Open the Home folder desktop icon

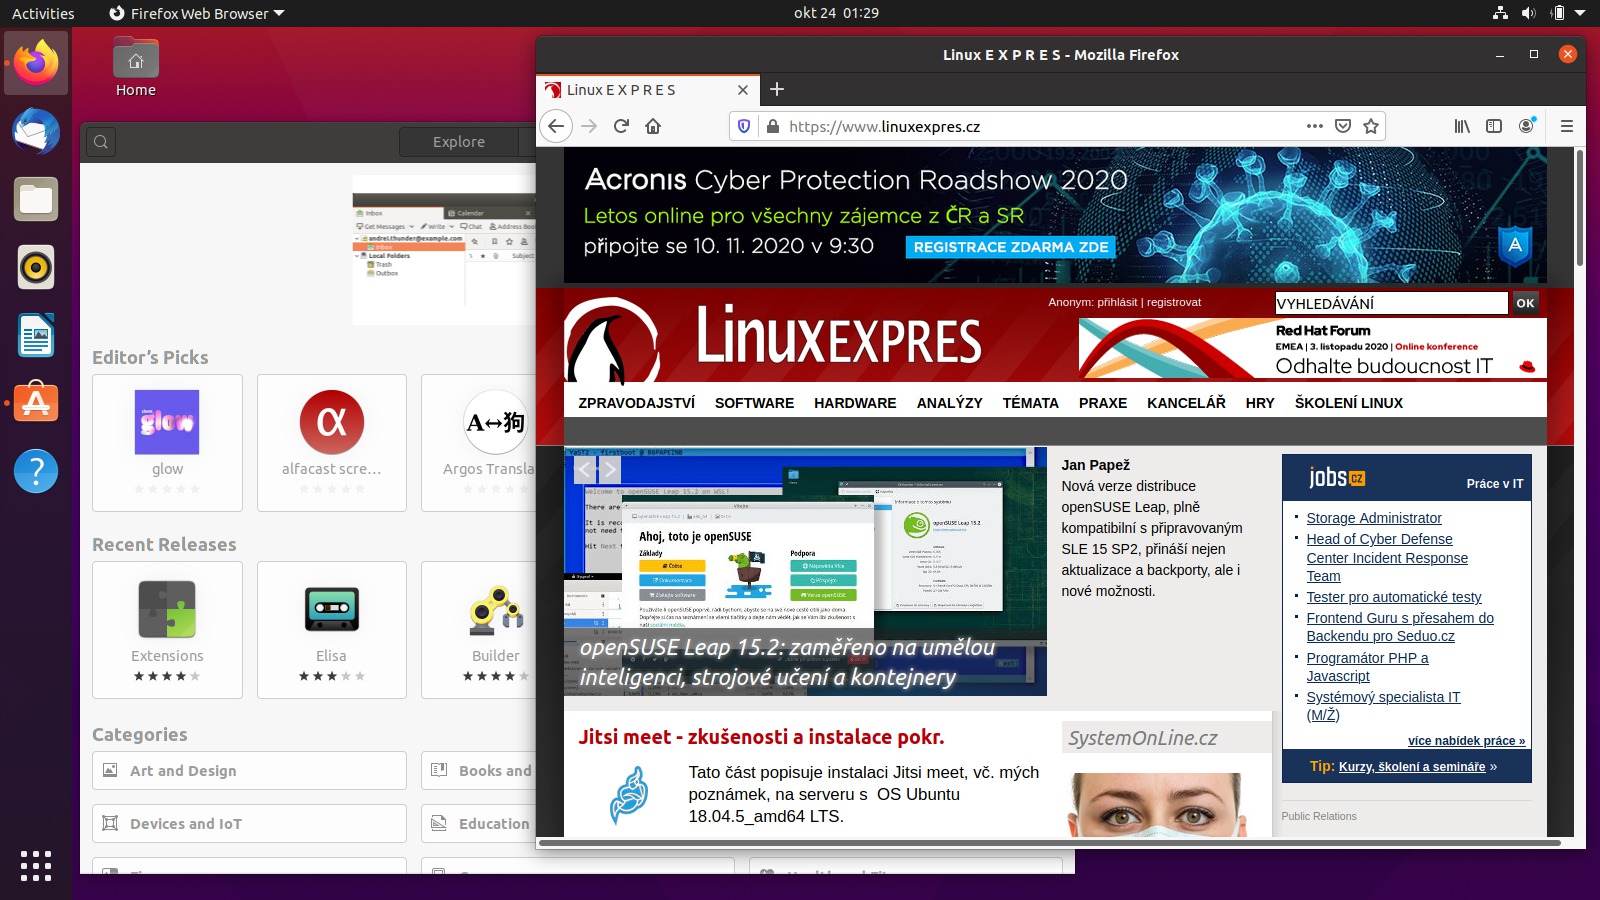[136, 68]
